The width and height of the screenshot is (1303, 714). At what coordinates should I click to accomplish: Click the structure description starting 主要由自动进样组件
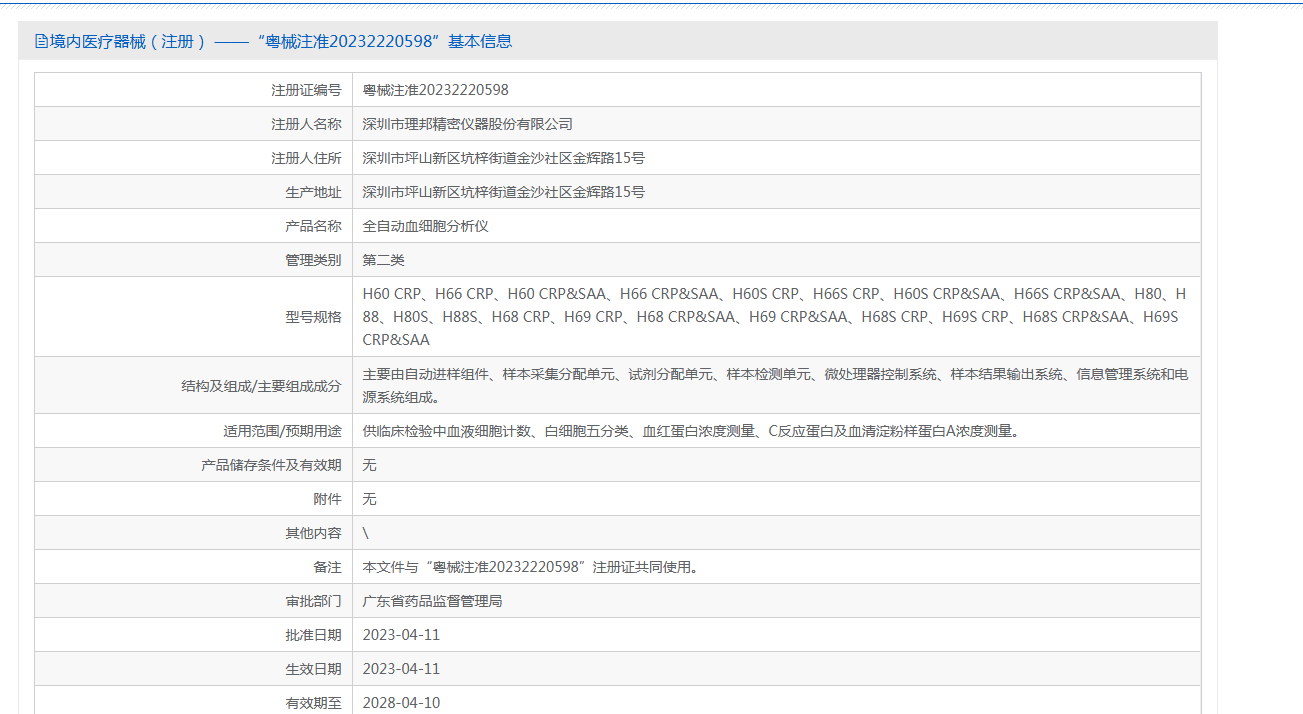click(775, 385)
